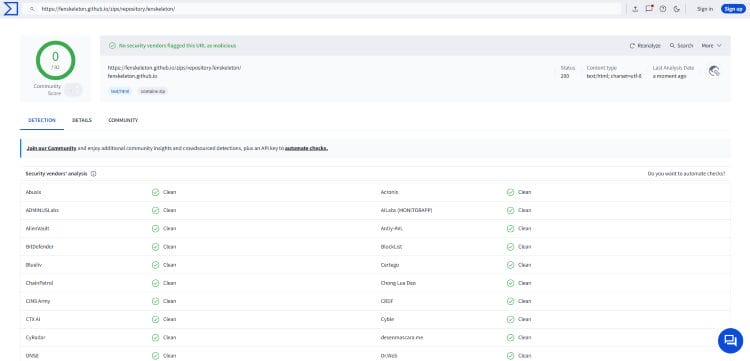
Task: Click the graph icon beside Last Analysis Date
Action: click(714, 71)
